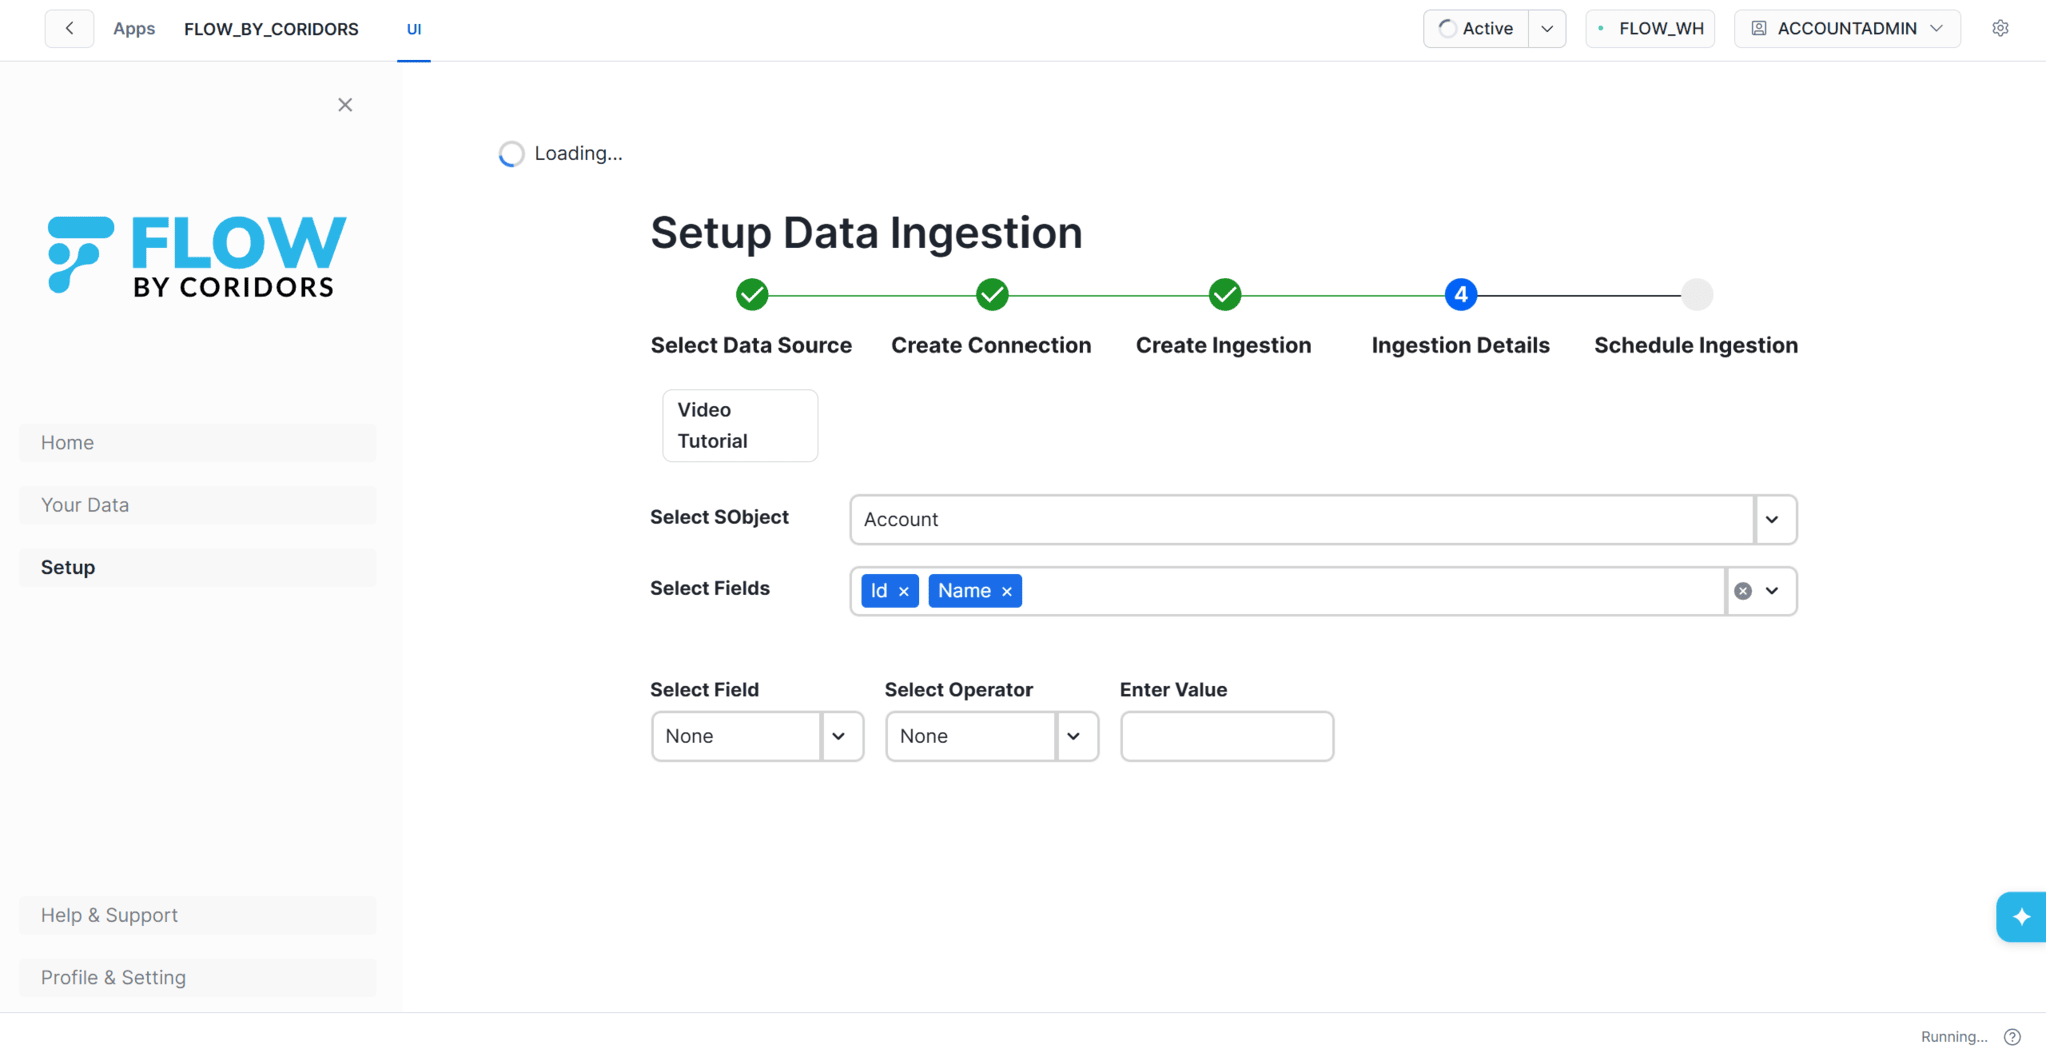The height and width of the screenshot is (1057, 2046).
Task: Expand the Active status dropdown arrow
Action: click(x=1547, y=29)
